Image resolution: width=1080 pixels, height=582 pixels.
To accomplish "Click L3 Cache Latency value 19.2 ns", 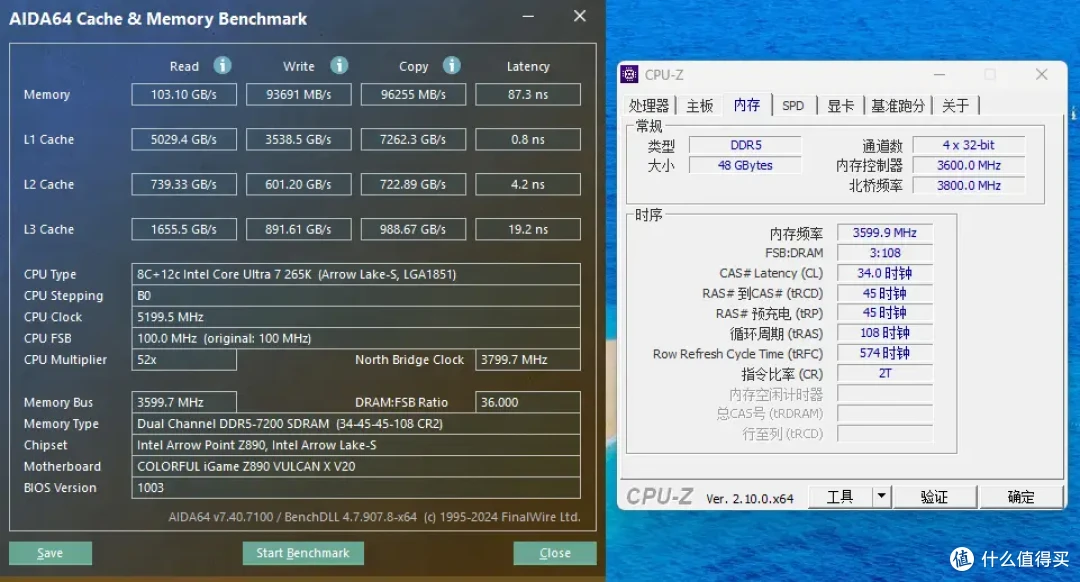I will click(x=528, y=229).
